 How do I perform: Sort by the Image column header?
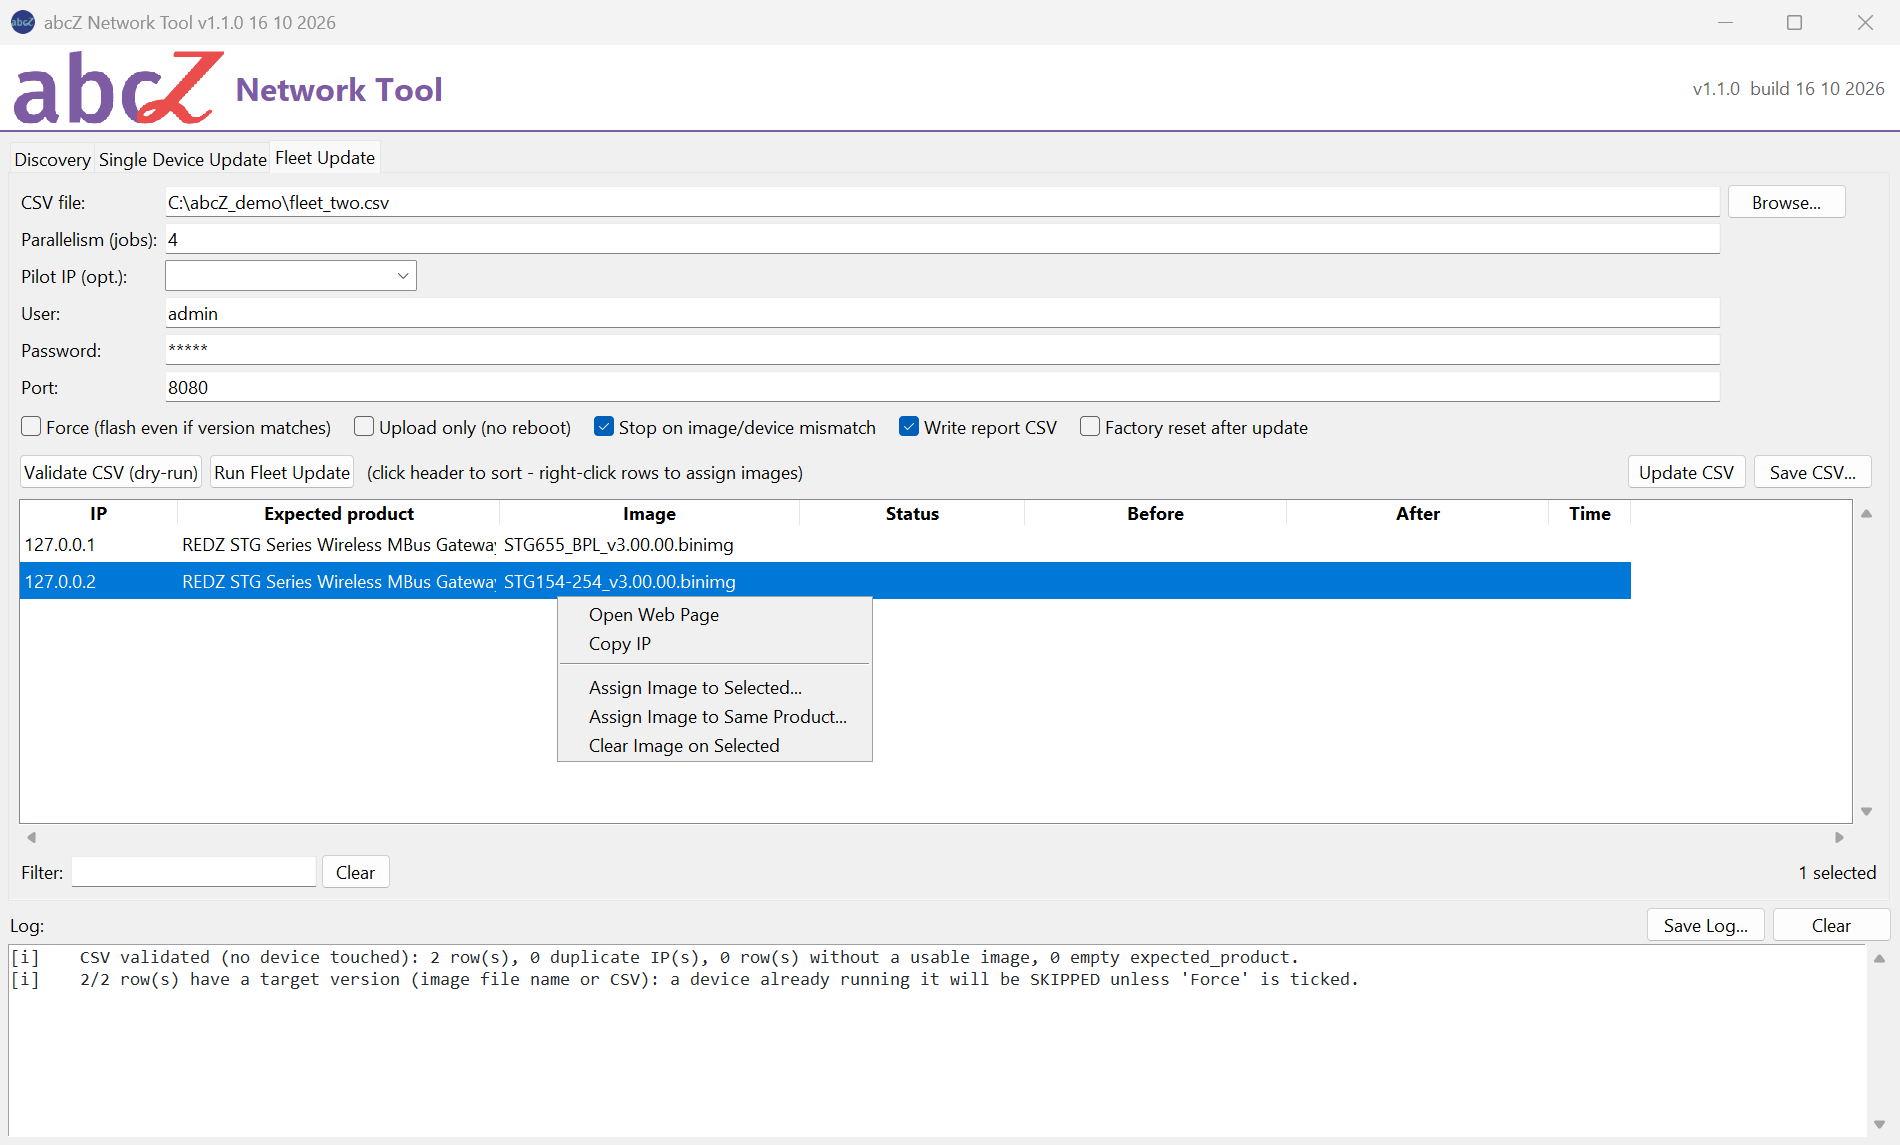point(649,513)
